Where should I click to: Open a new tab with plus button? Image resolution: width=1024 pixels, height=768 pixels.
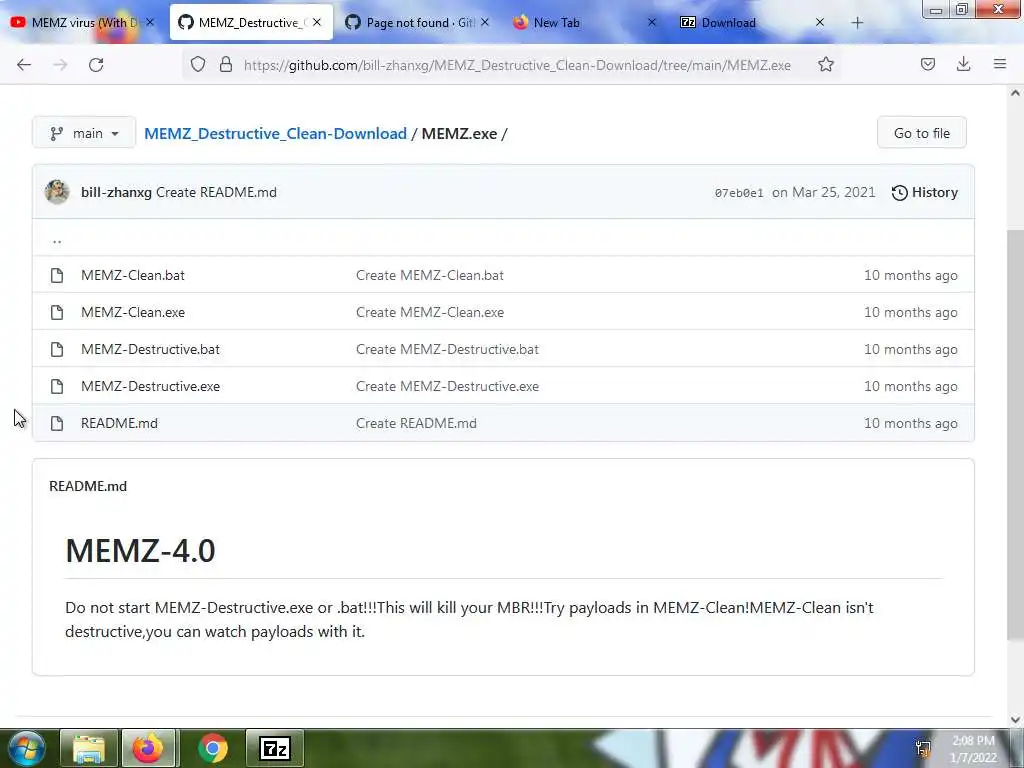tap(857, 23)
